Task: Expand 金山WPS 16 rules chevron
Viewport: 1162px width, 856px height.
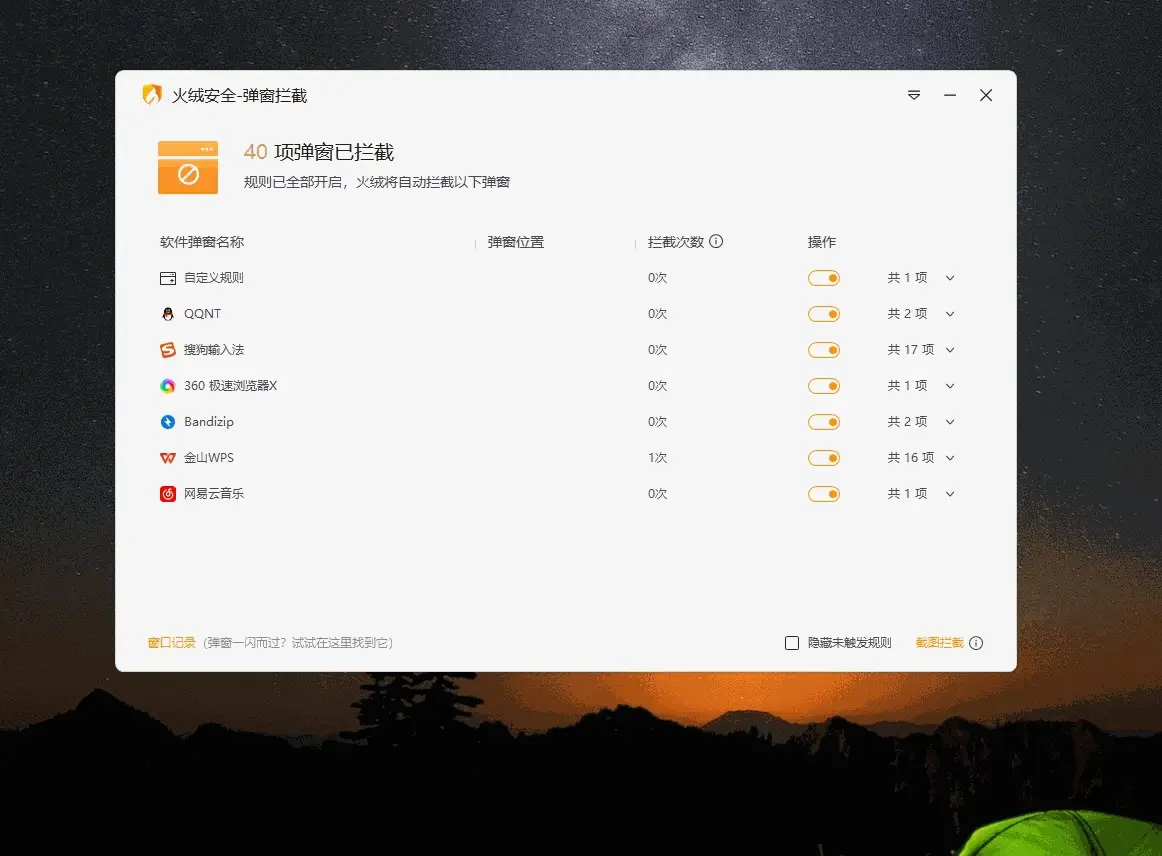Action: click(950, 458)
